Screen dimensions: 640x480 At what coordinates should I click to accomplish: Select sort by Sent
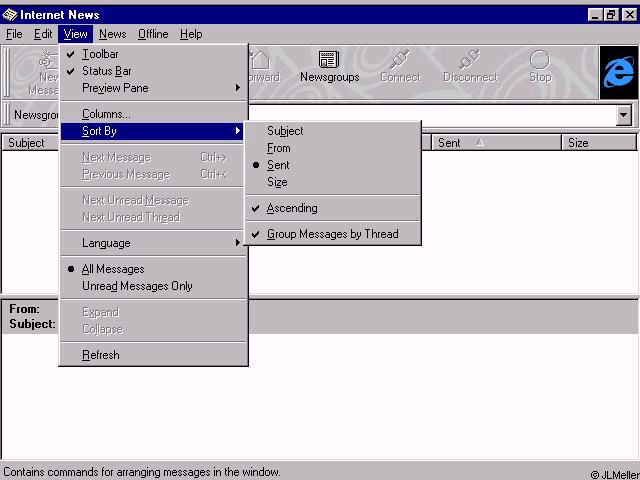pos(333,165)
